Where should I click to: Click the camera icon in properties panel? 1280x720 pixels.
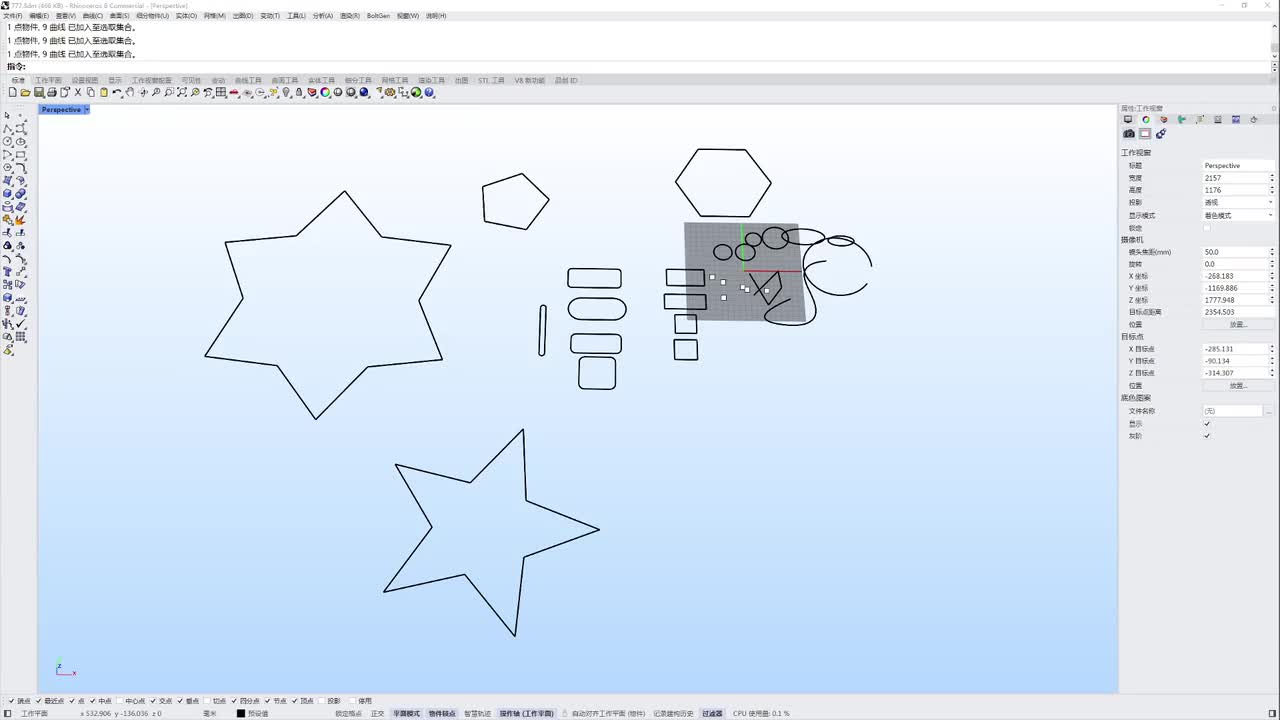pyautogui.click(x=1129, y=134)
